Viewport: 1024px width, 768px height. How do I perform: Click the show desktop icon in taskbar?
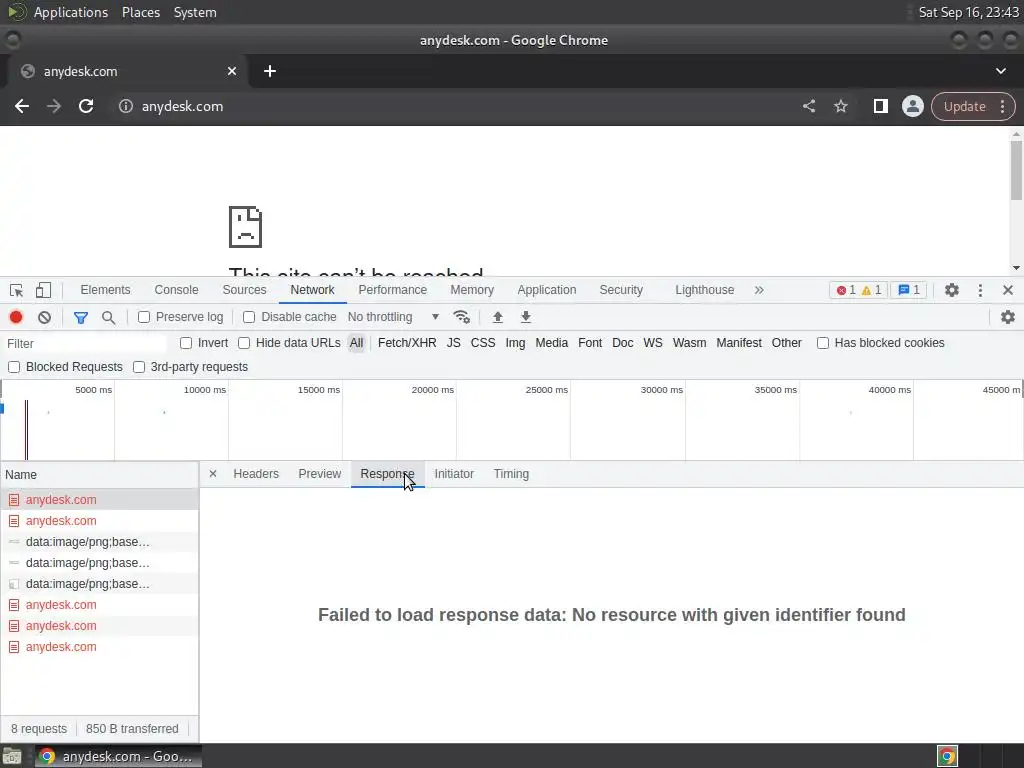click(x=12, y=756)
